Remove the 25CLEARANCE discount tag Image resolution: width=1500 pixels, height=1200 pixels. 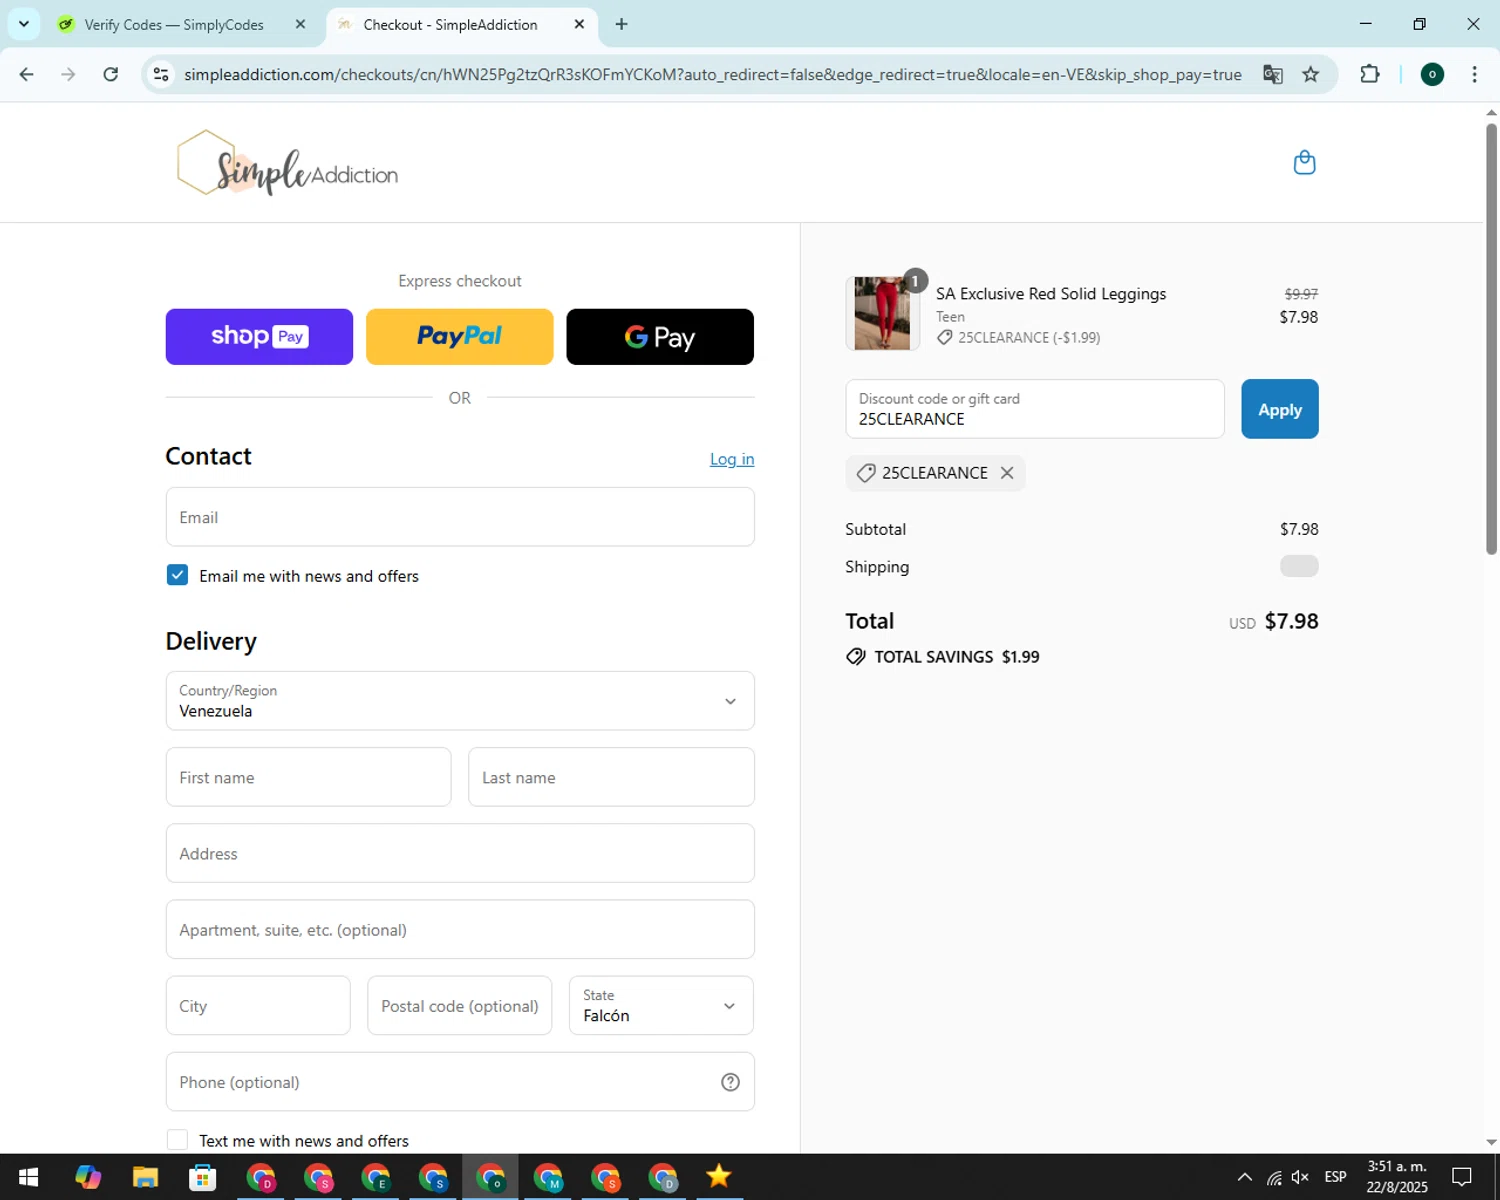(1007, 473)
